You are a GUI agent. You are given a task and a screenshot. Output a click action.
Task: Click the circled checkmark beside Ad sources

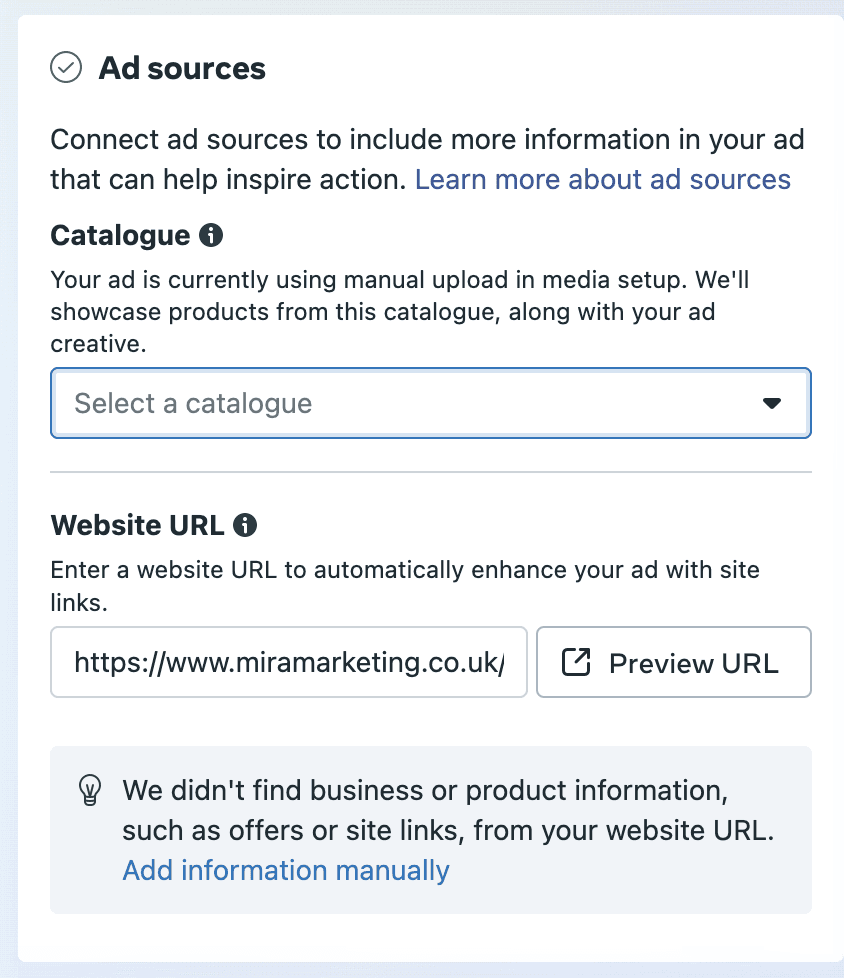coord(65,68)
